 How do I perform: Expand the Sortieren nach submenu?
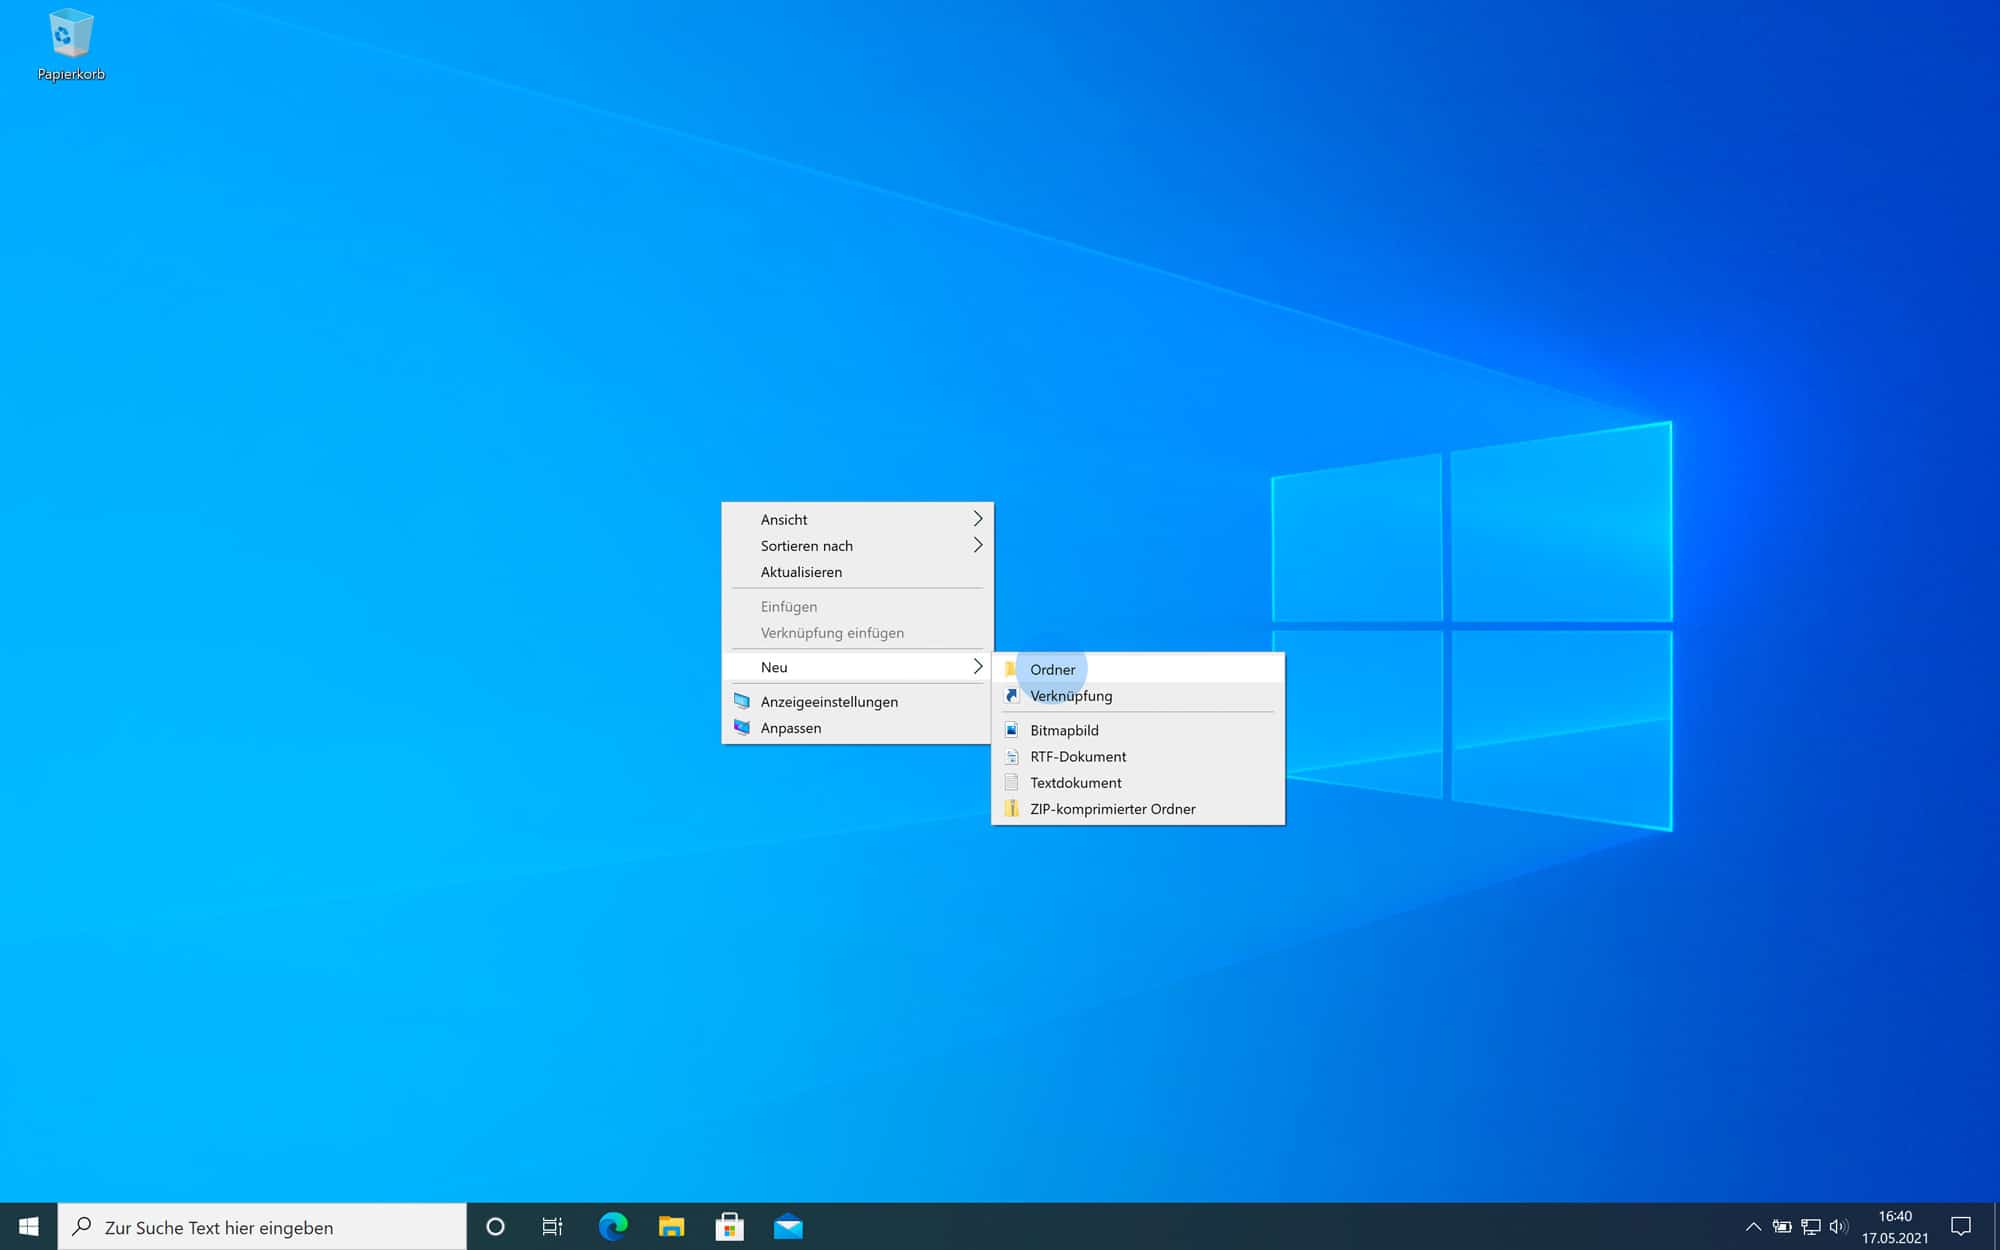807,546
